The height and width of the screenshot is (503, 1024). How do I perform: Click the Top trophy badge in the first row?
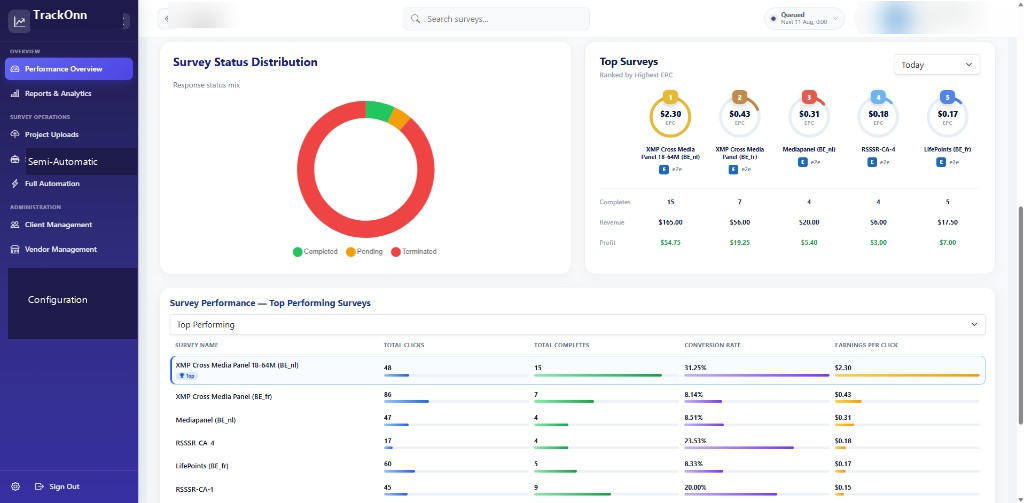point(187,376)
